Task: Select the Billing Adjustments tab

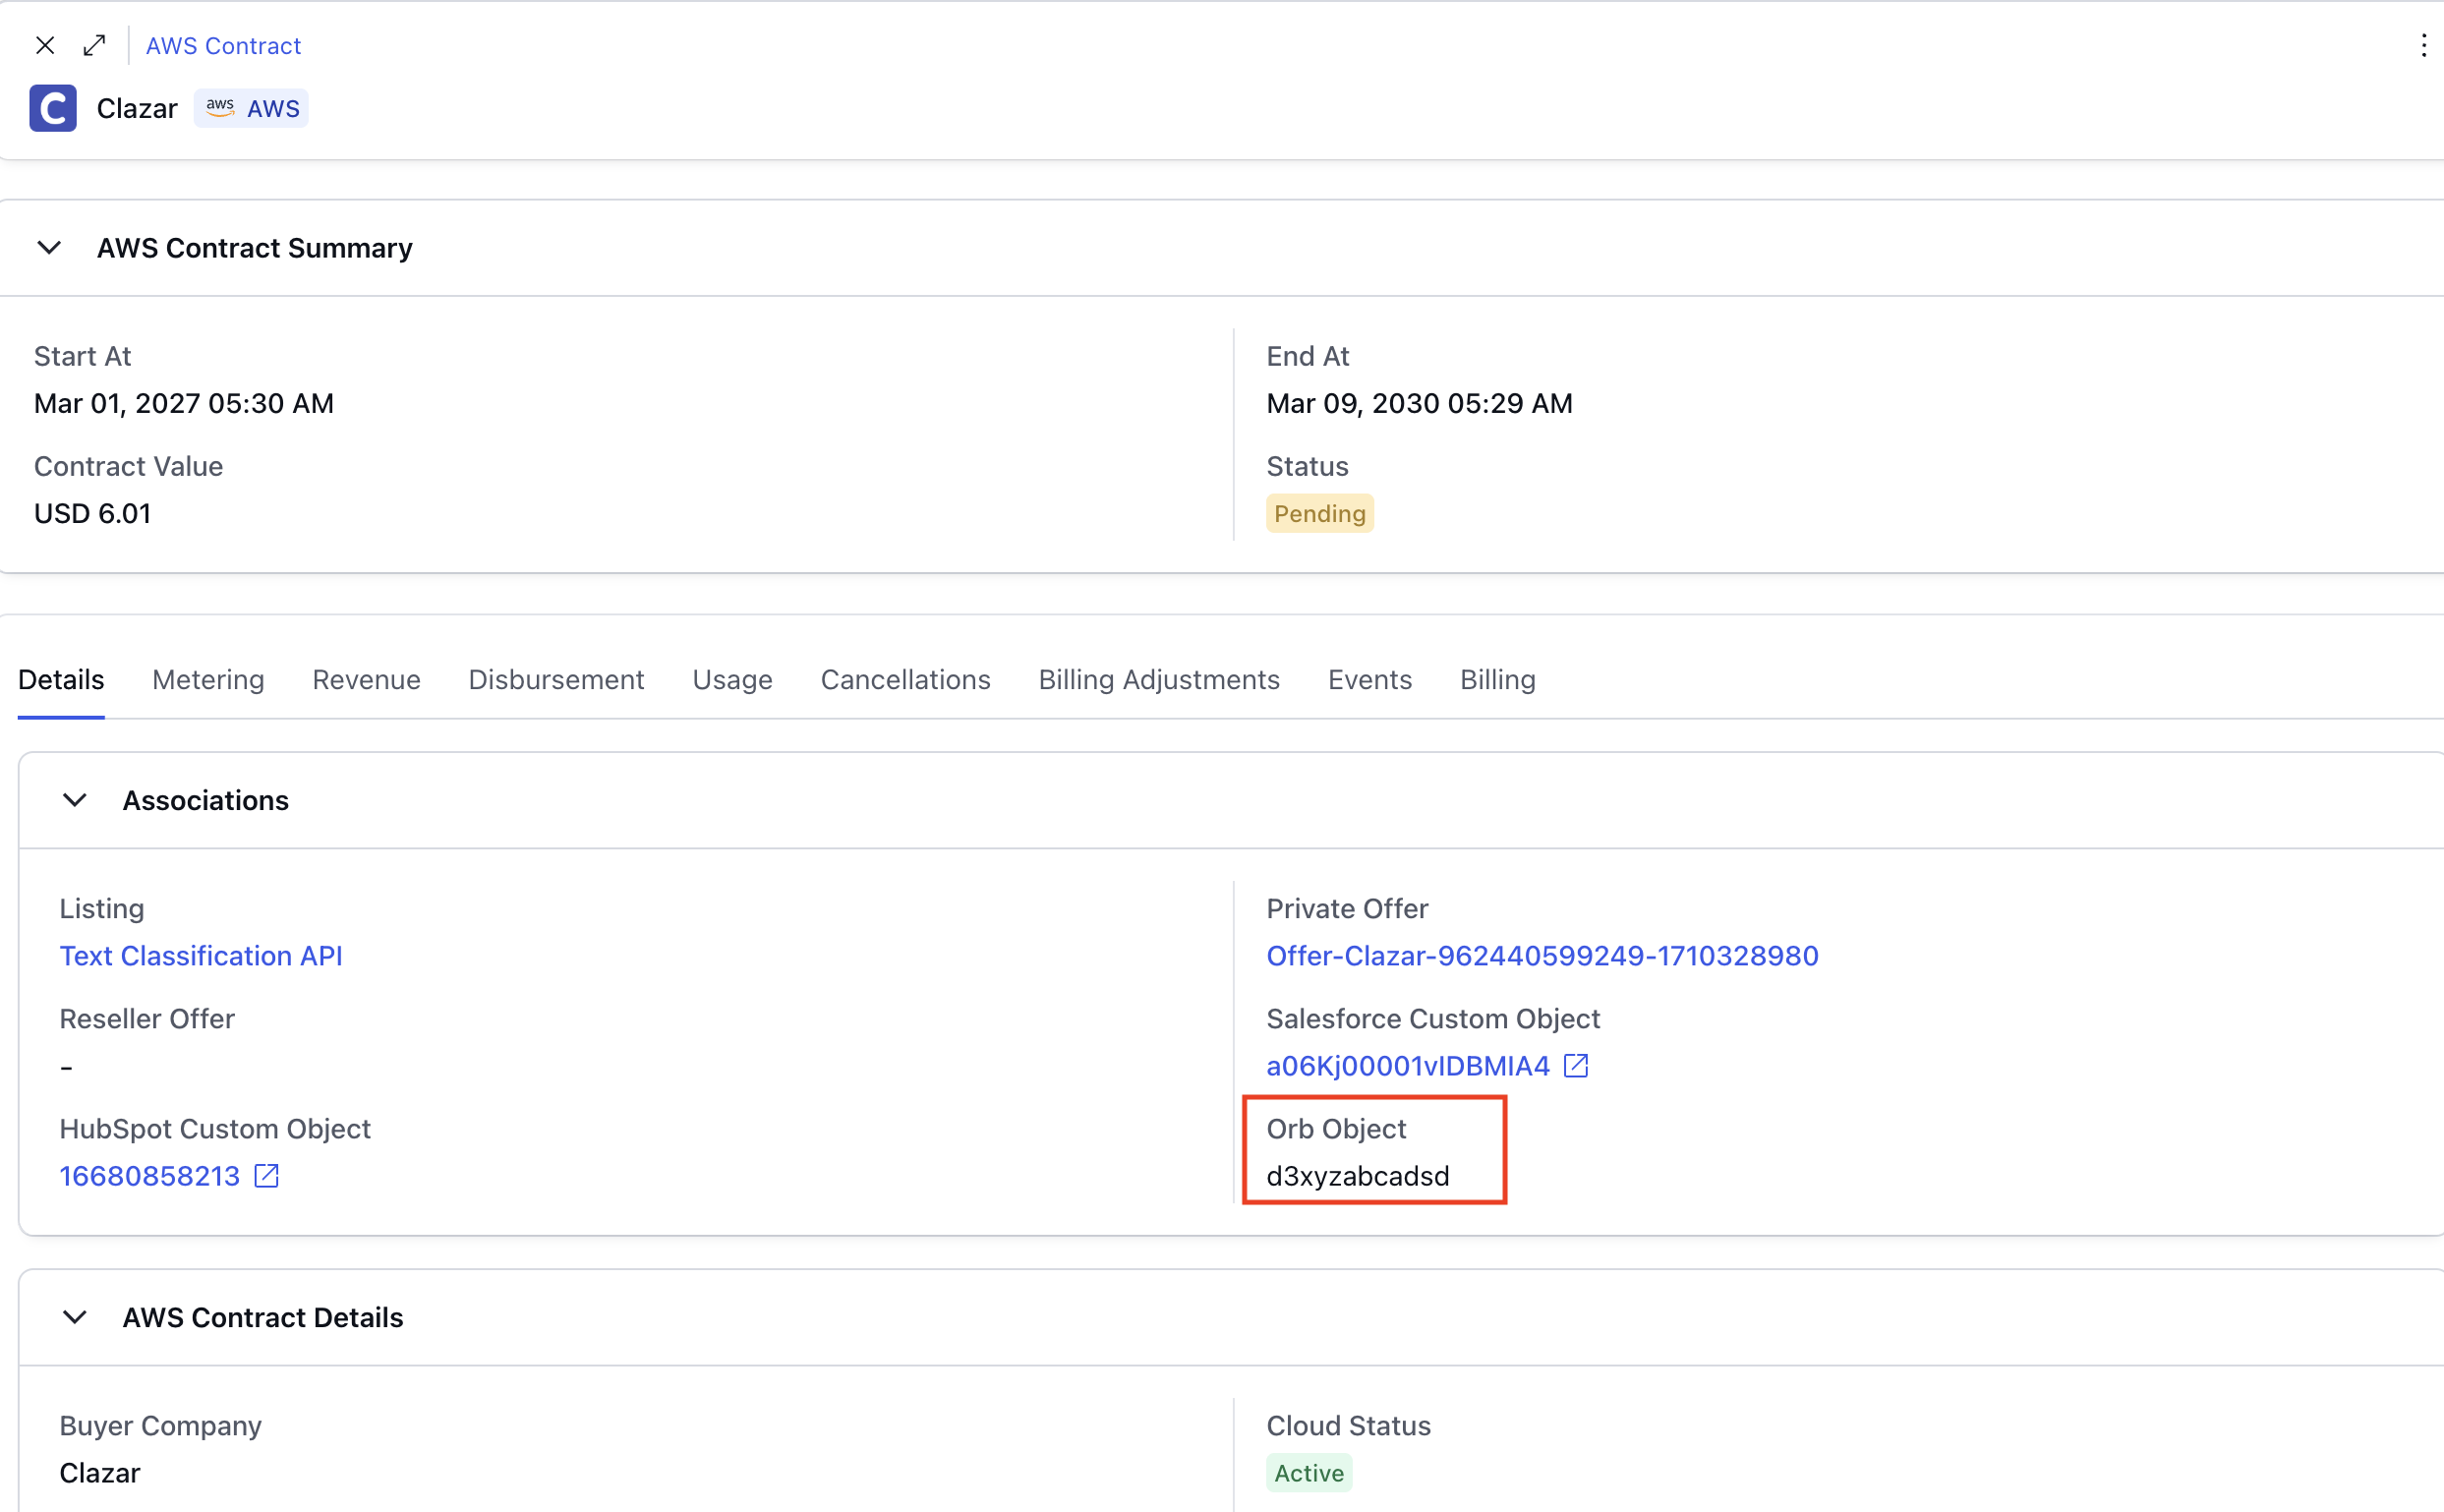Action: tap(1159, 680)
